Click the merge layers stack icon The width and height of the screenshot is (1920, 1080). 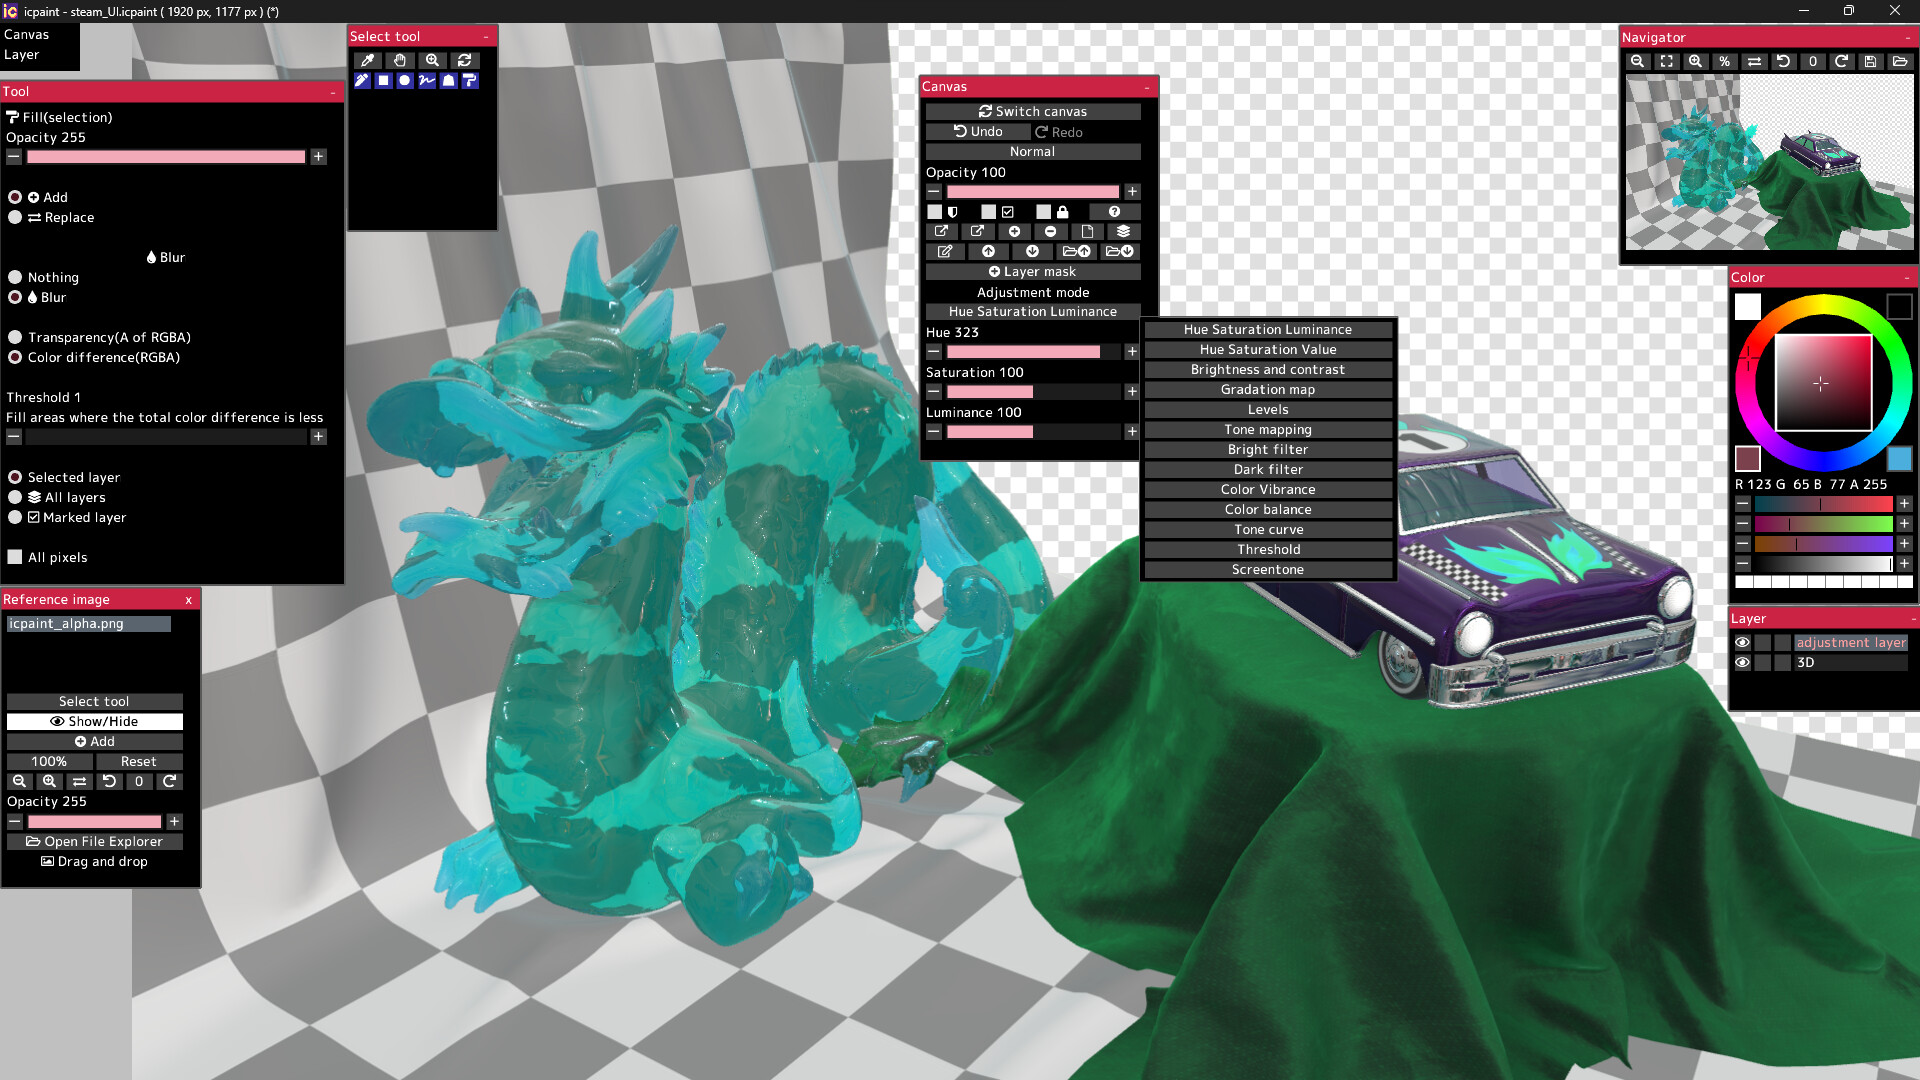click(x=1123, y=231)
